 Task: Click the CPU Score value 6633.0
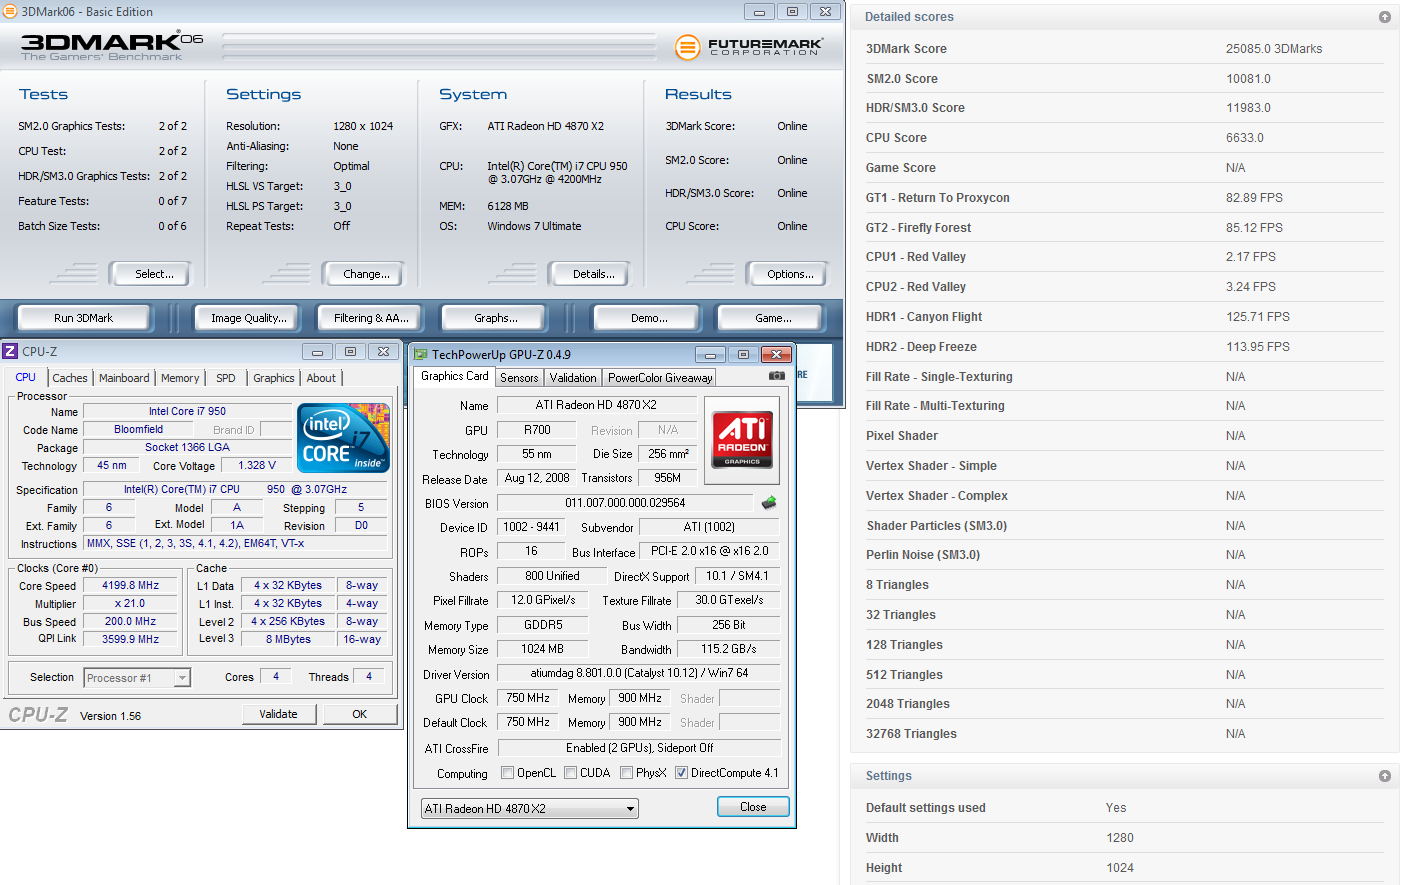click(1245, 138)
